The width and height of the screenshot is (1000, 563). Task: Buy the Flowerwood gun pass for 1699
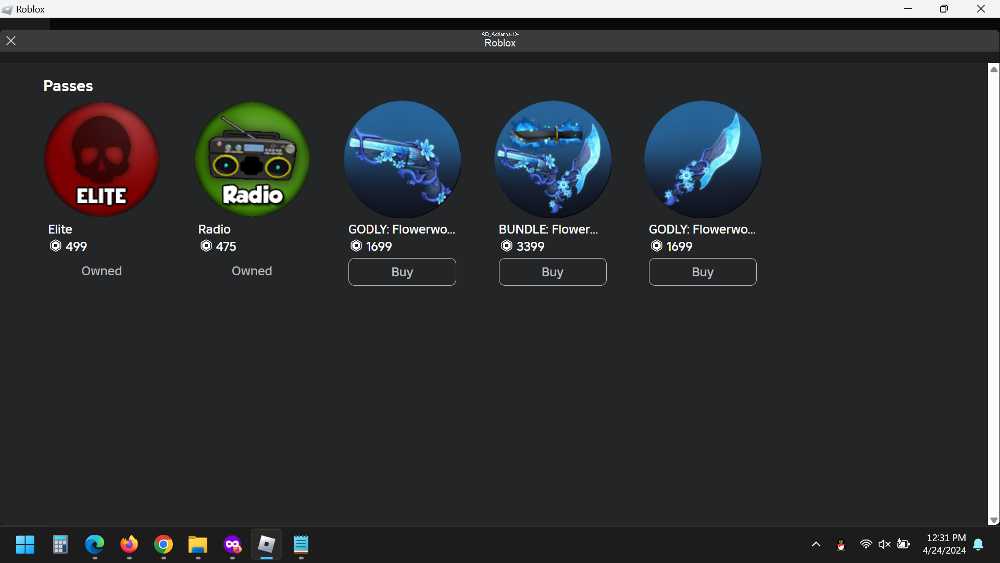click(x=402, y=272)
